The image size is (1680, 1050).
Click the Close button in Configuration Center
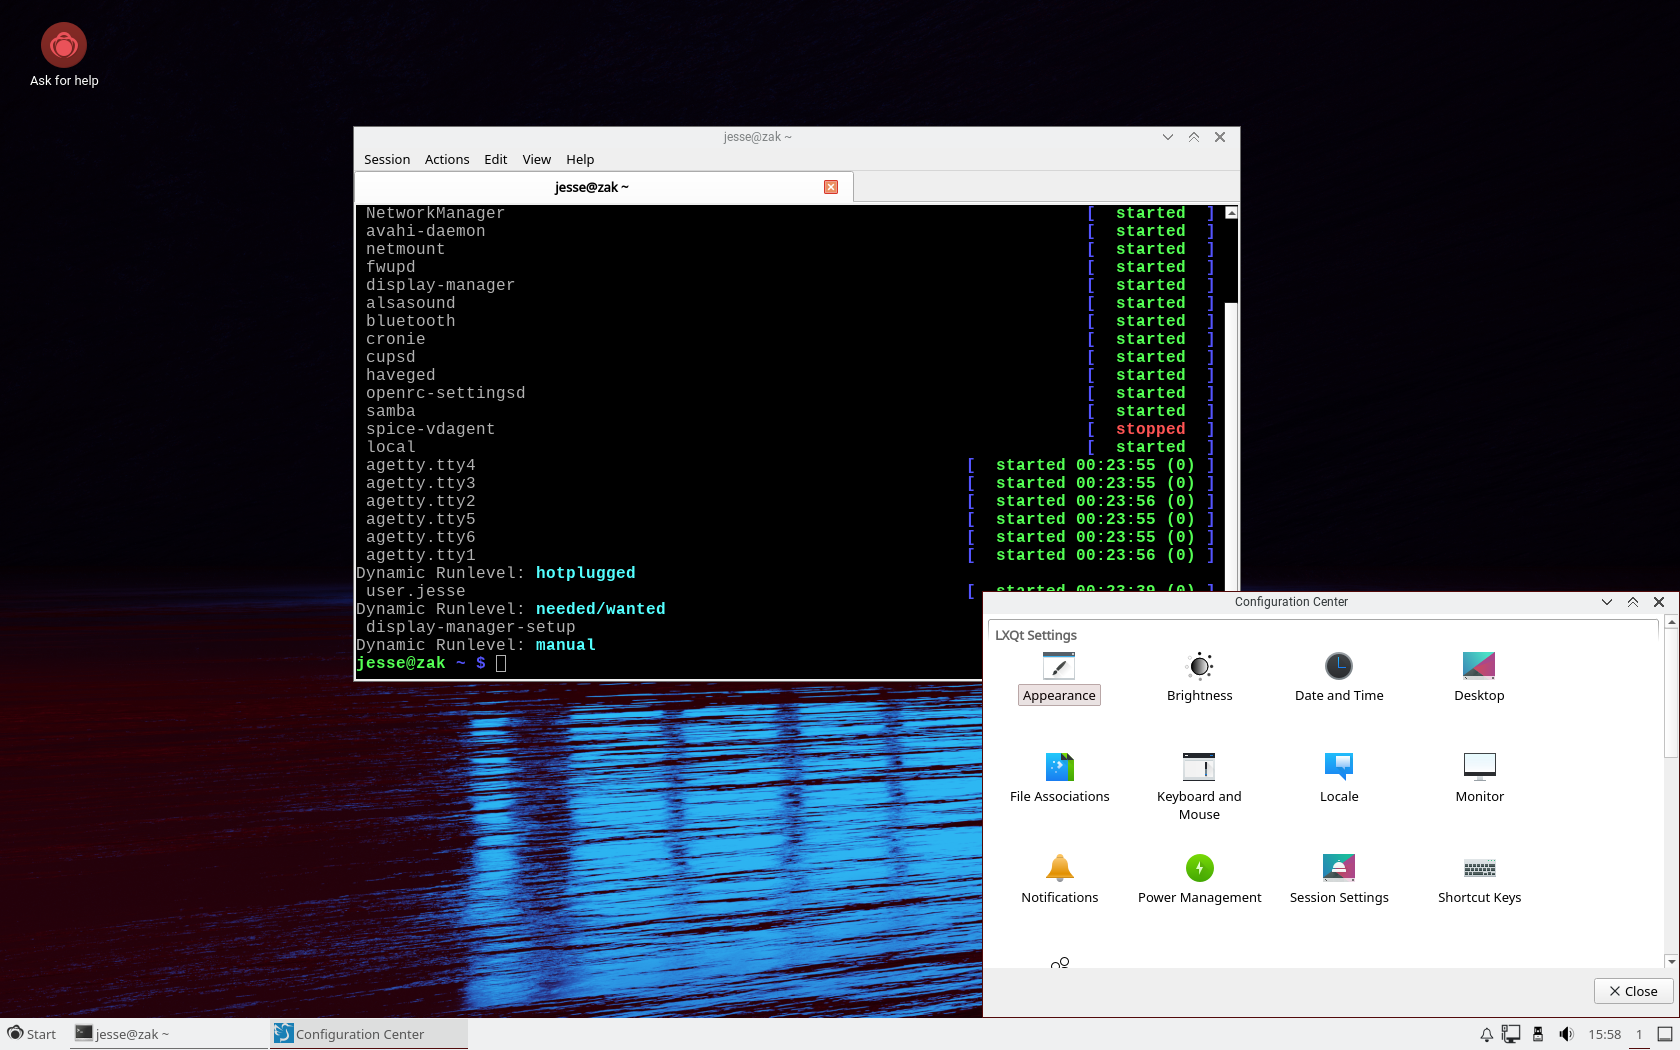1633,991
